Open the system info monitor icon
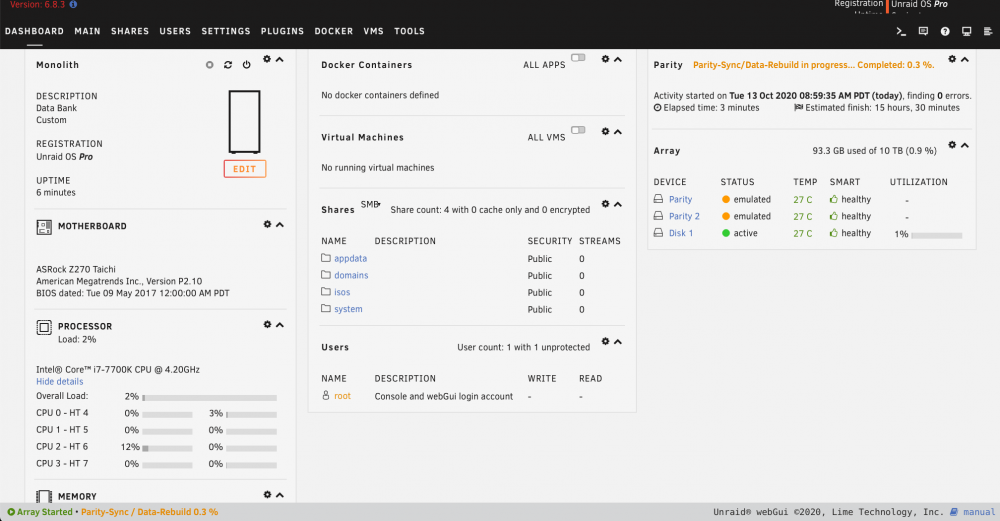The image size is (1000, 521). 967,31
